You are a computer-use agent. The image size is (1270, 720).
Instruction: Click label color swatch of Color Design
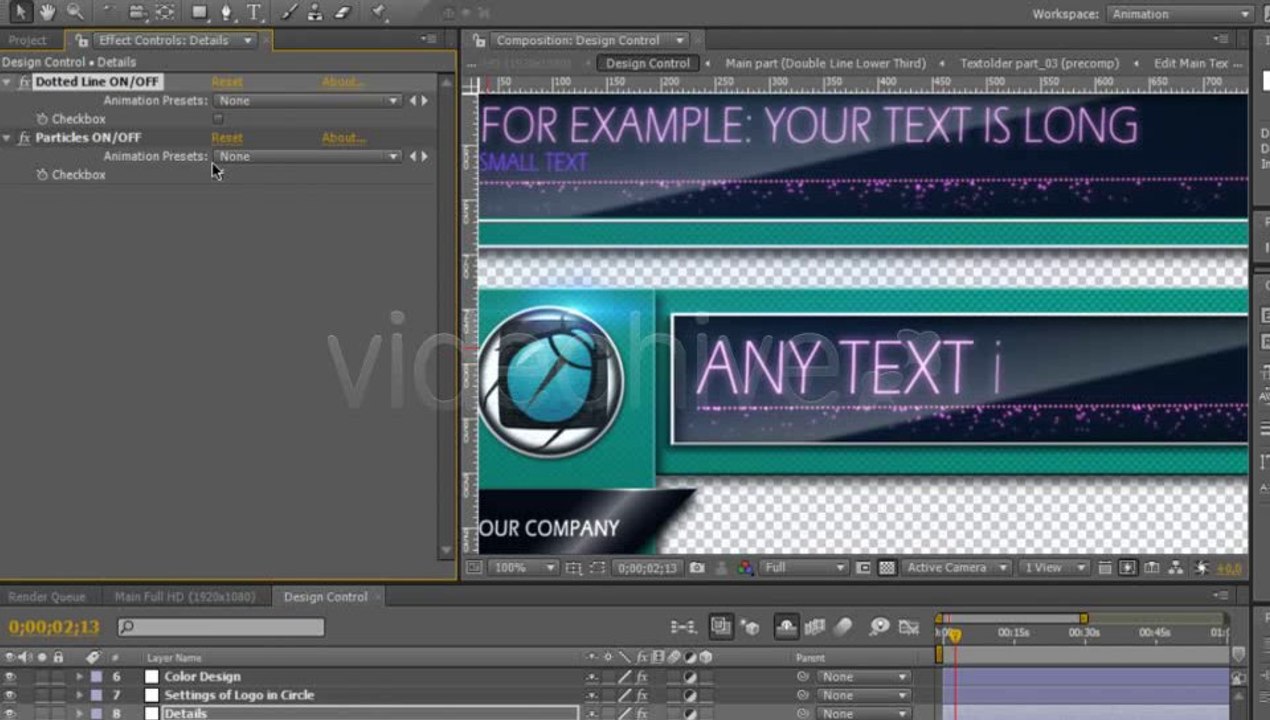96,677
